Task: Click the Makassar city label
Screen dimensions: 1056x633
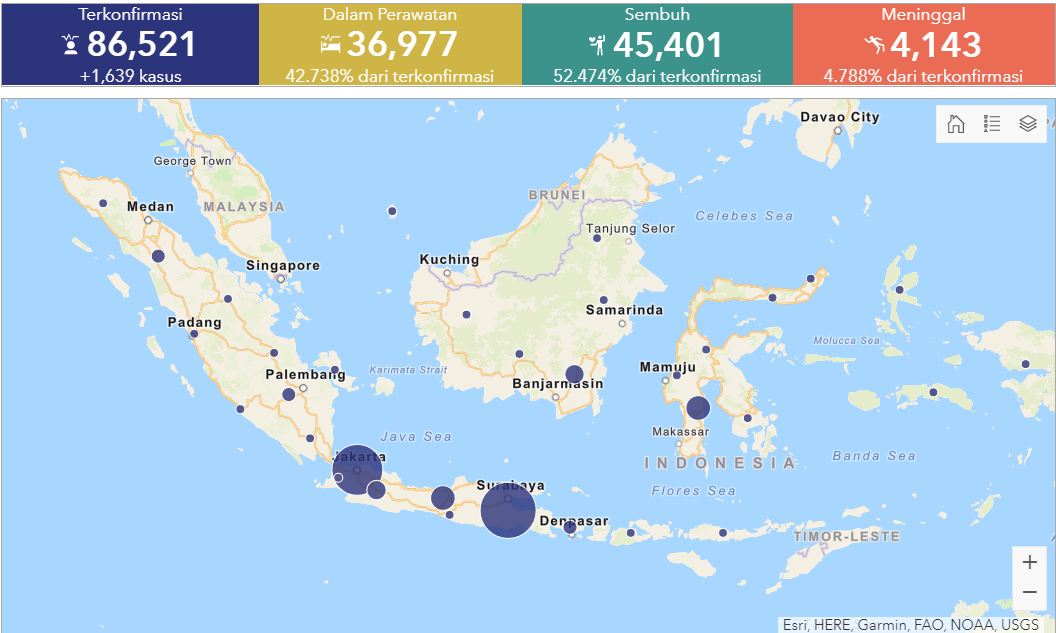Action: click(x=680, y=432)
